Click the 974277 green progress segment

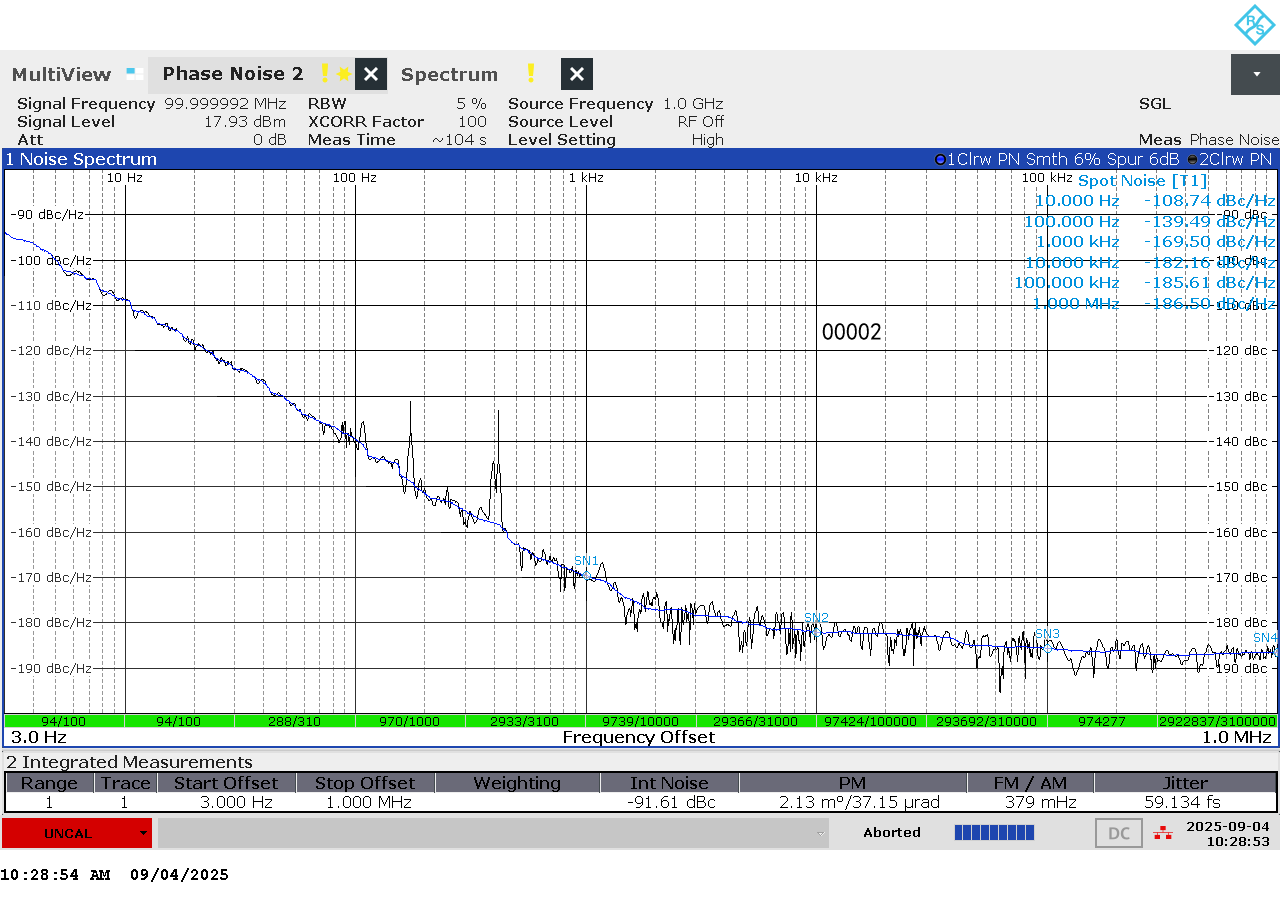coord(1102,721)
